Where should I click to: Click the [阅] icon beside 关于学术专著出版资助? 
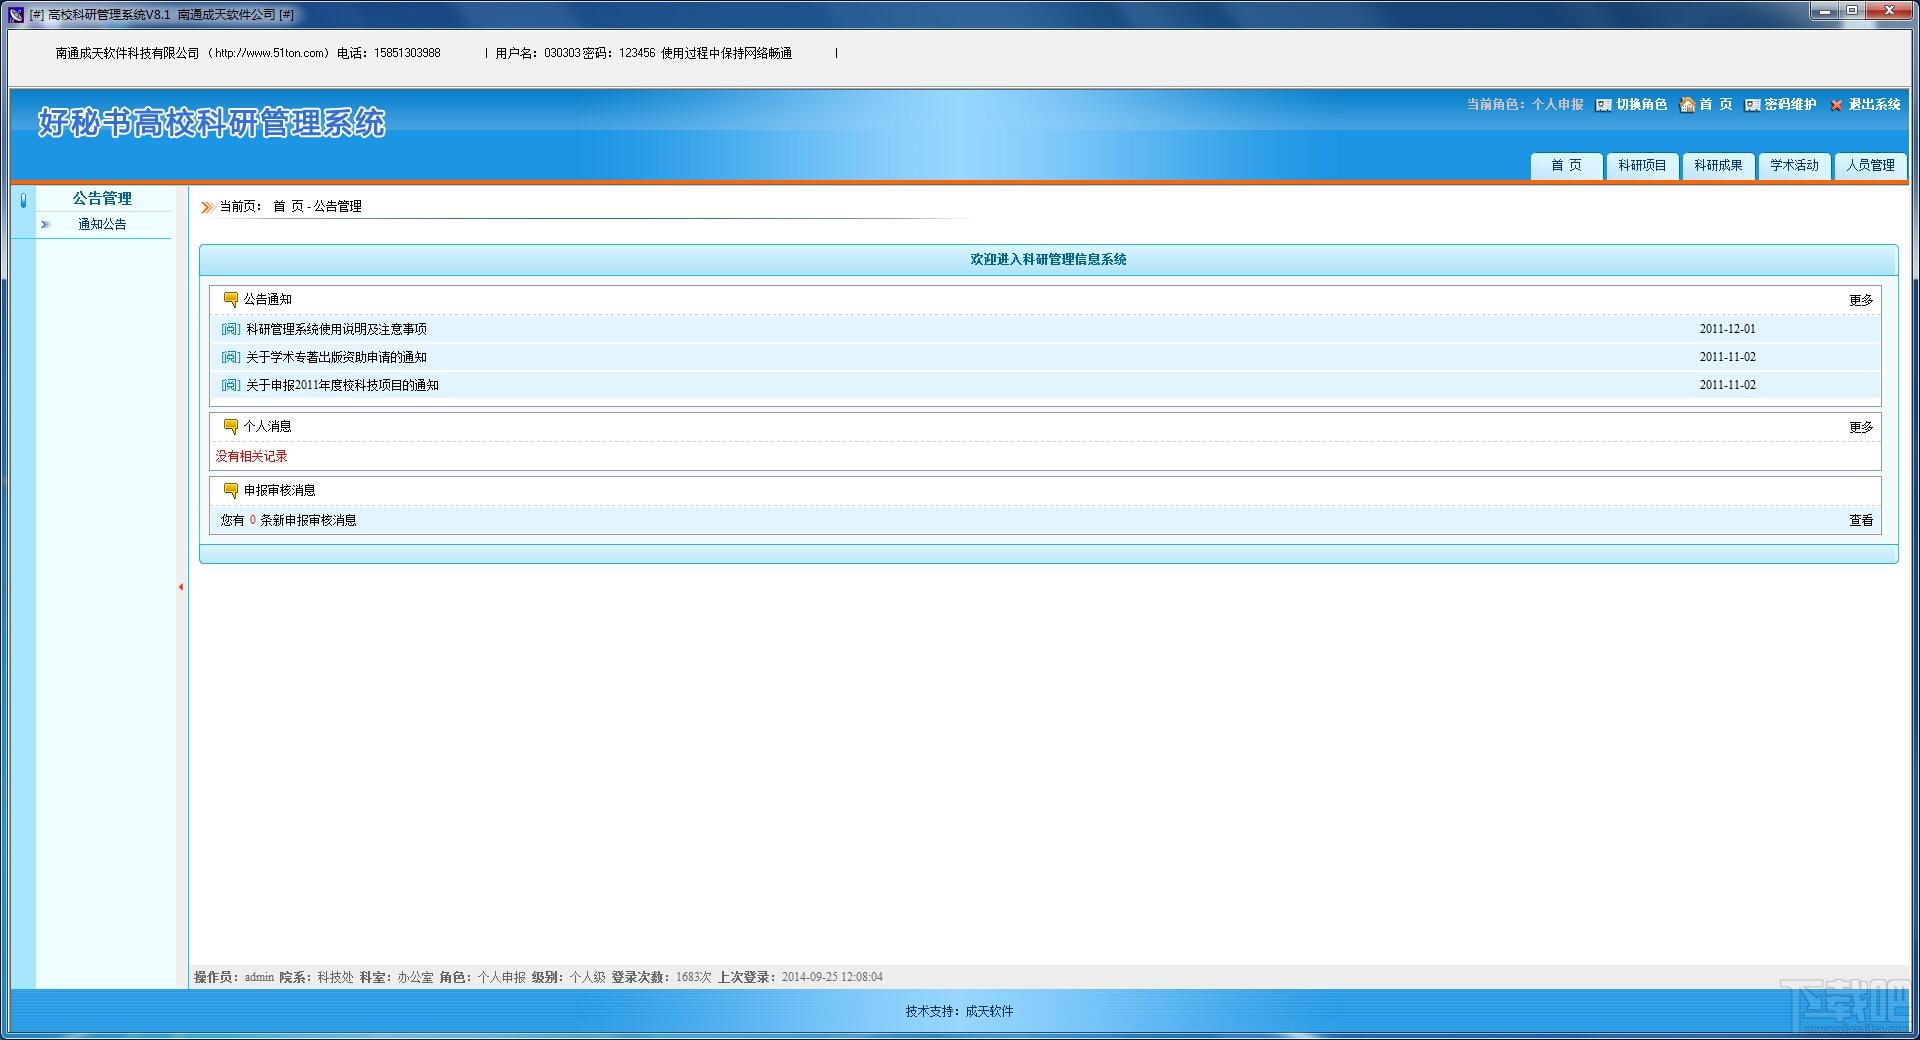click(x=231, y=357)
